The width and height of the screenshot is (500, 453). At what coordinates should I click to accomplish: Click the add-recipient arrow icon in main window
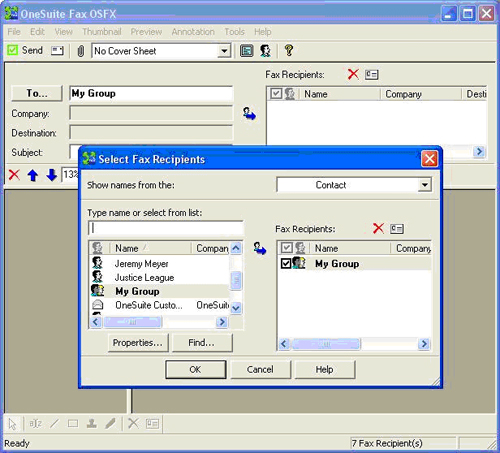pyautogui.click(x=249, y=114)
